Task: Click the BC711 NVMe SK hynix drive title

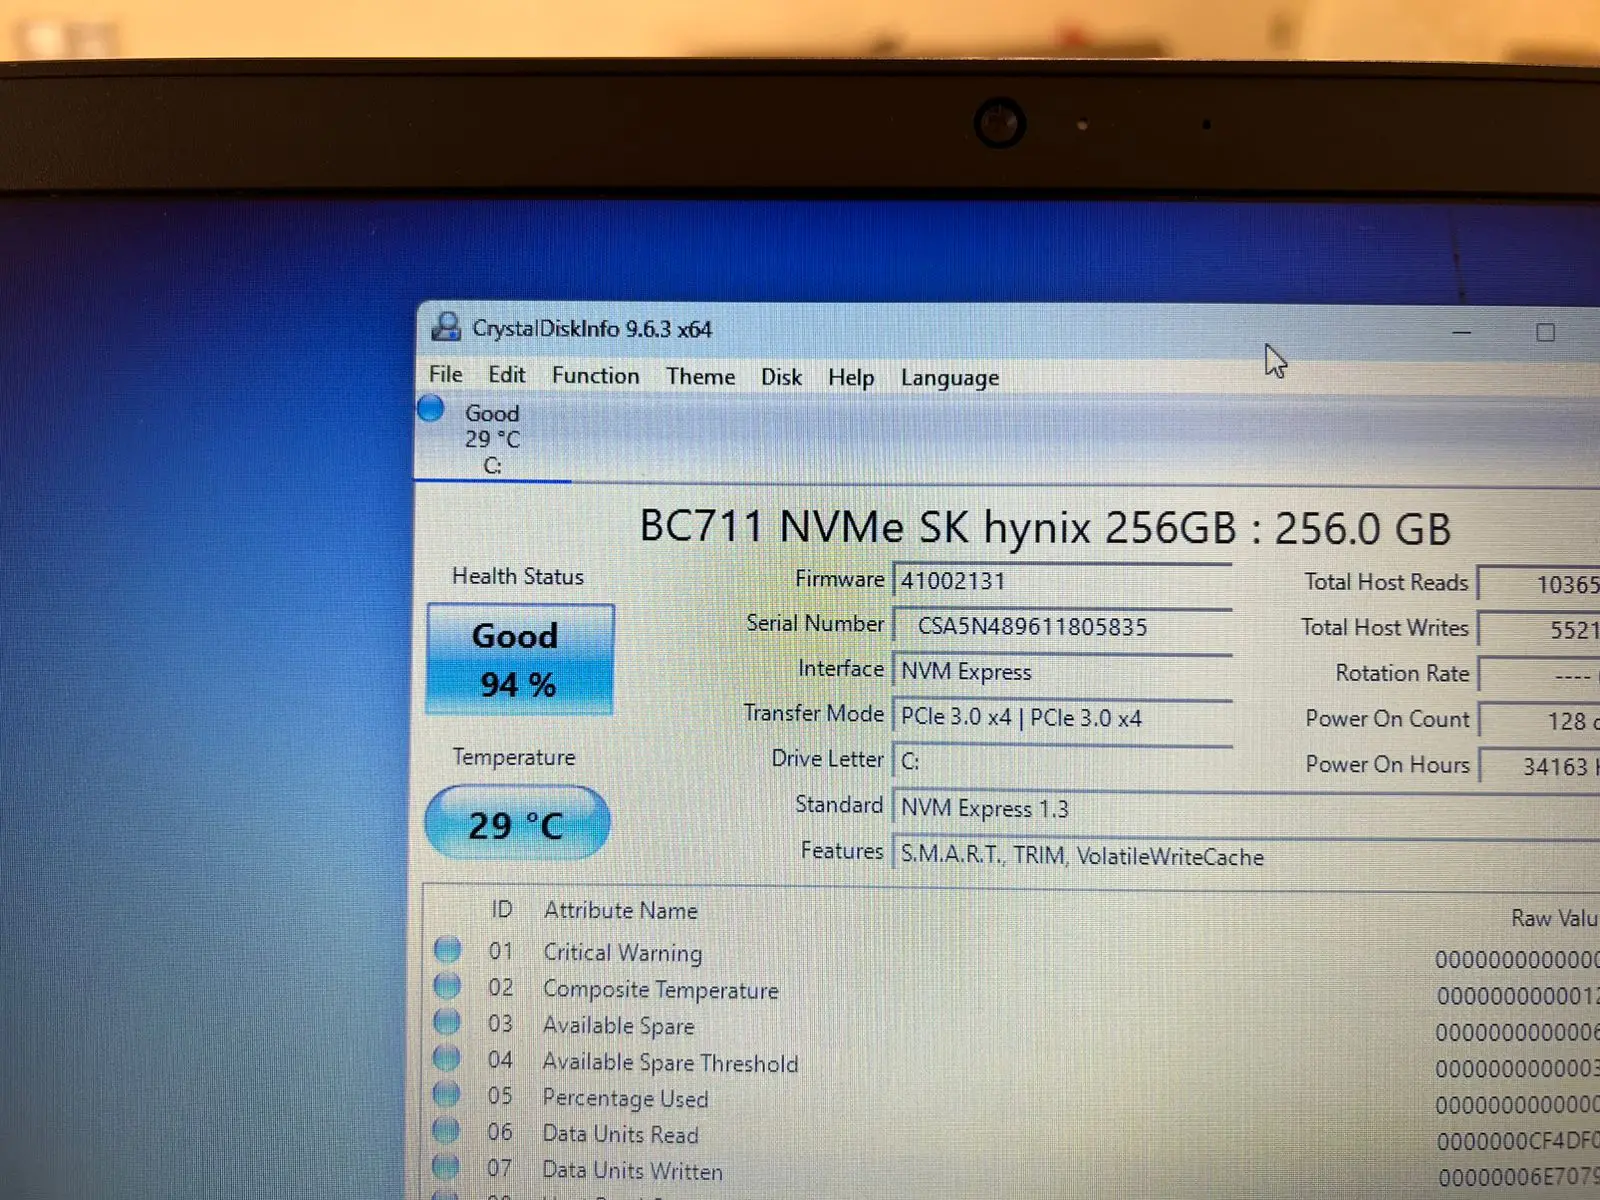Action: pos(1045,527)
